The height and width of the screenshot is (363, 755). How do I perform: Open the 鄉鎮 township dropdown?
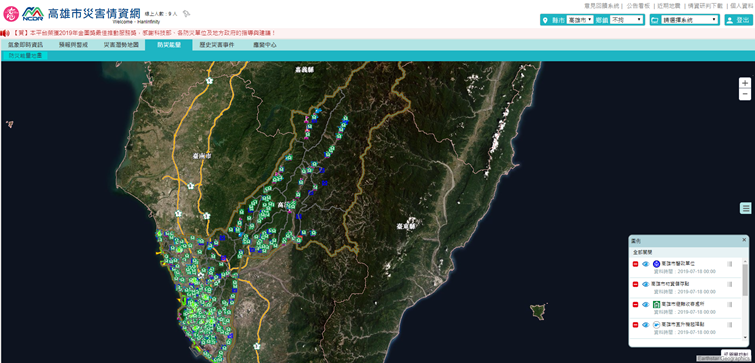pyautogui.click(x=626, y=20)
